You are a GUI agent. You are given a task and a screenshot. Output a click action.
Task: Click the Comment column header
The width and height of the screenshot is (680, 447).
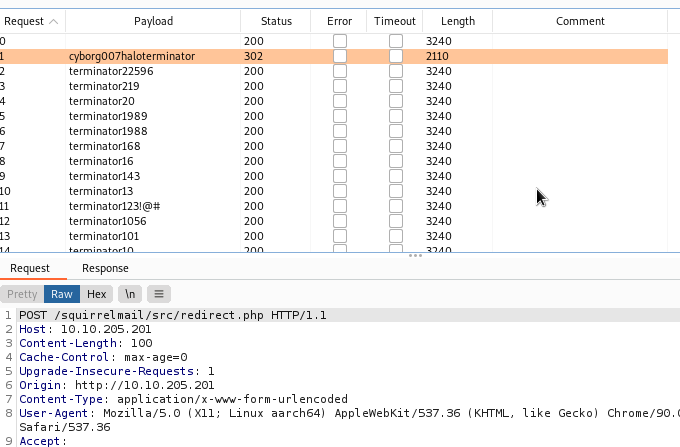click(x=580, y=21)
